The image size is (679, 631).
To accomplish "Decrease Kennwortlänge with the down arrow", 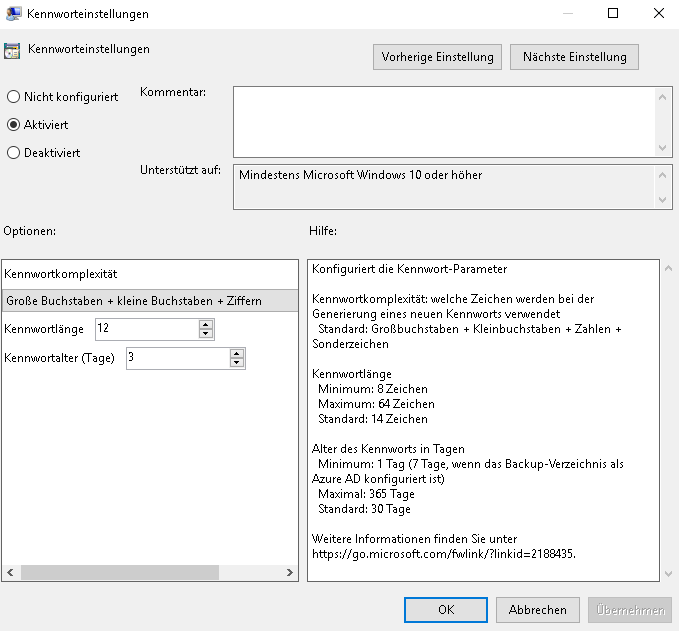I will [x=206, y=334].
